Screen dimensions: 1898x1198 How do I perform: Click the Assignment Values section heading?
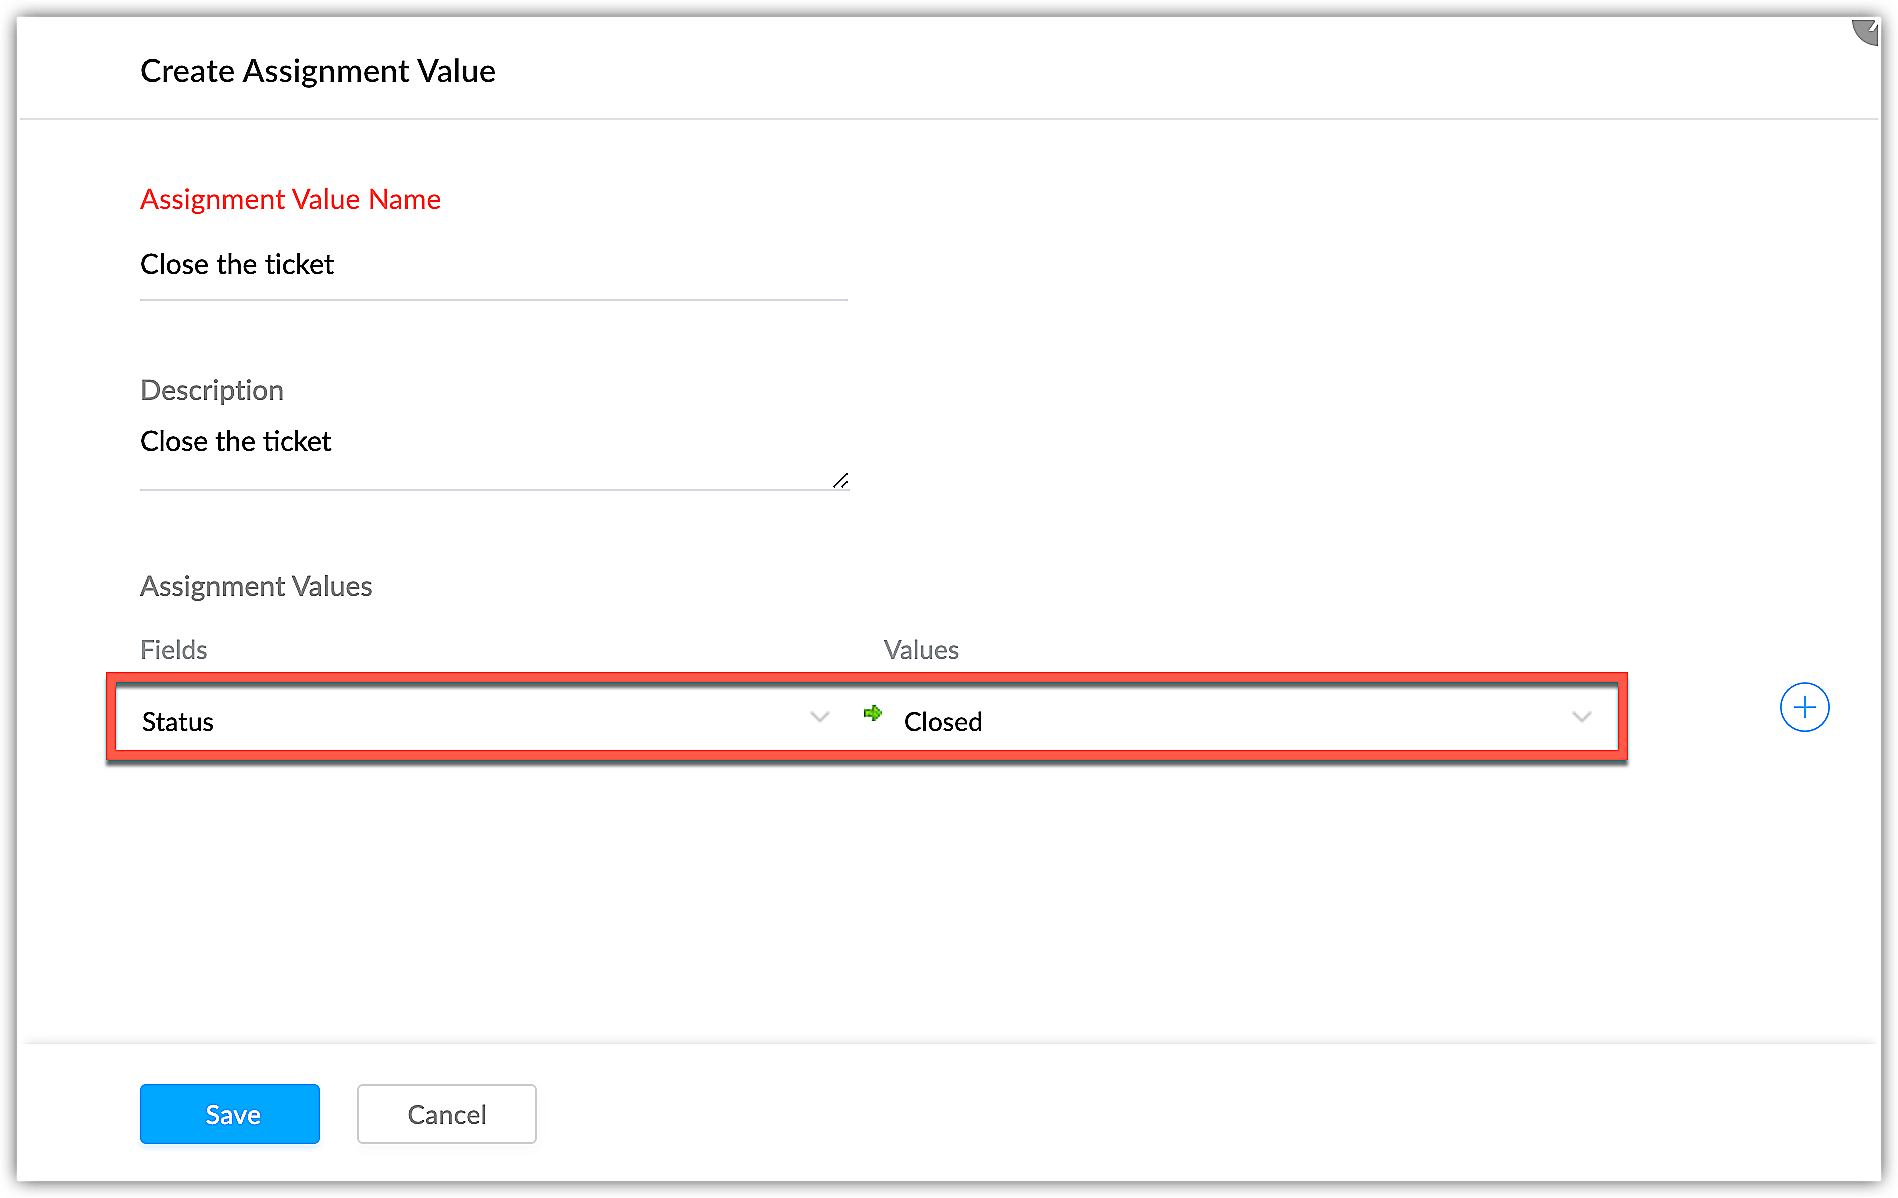tap(256, 586)
